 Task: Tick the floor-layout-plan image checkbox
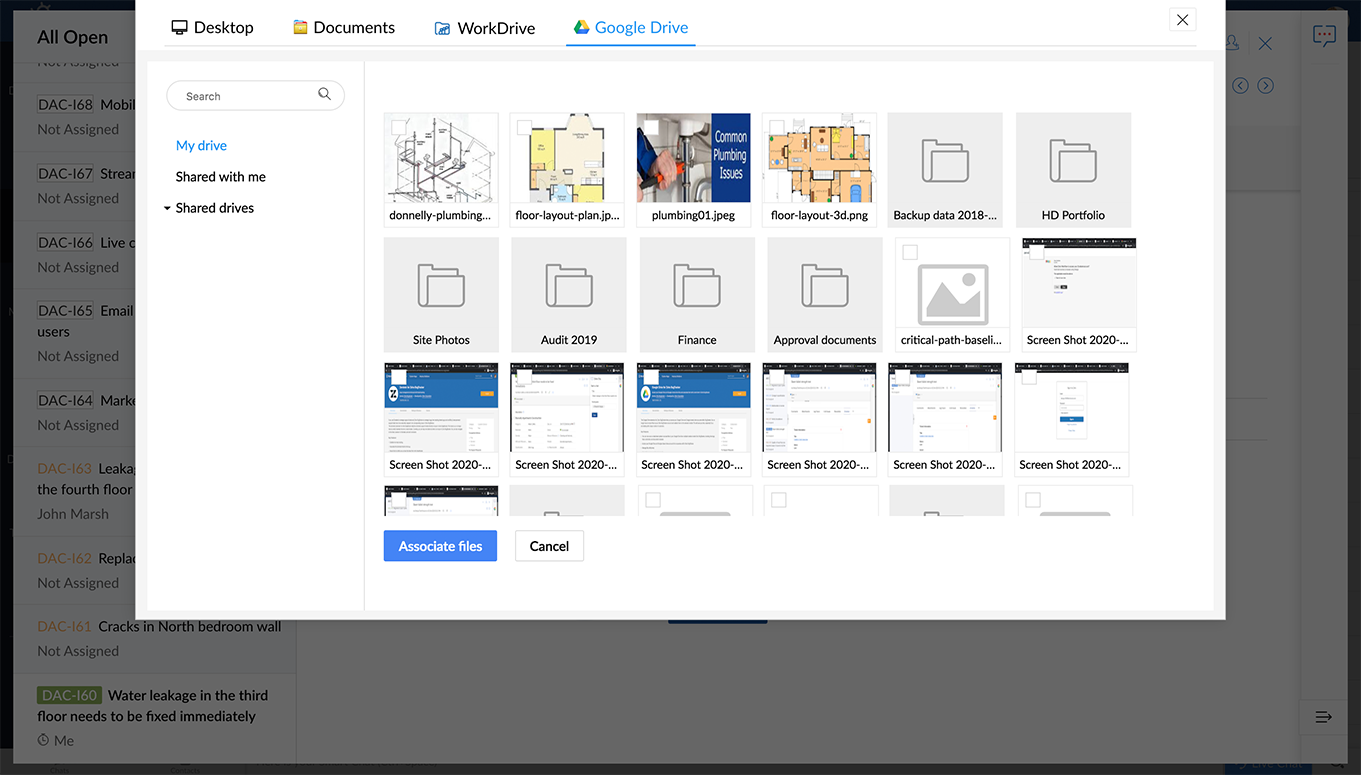(524, 127)
